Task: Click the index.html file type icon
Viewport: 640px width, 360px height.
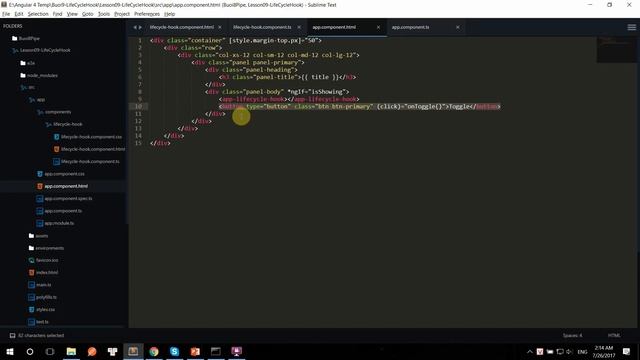Action: point(31,273)
